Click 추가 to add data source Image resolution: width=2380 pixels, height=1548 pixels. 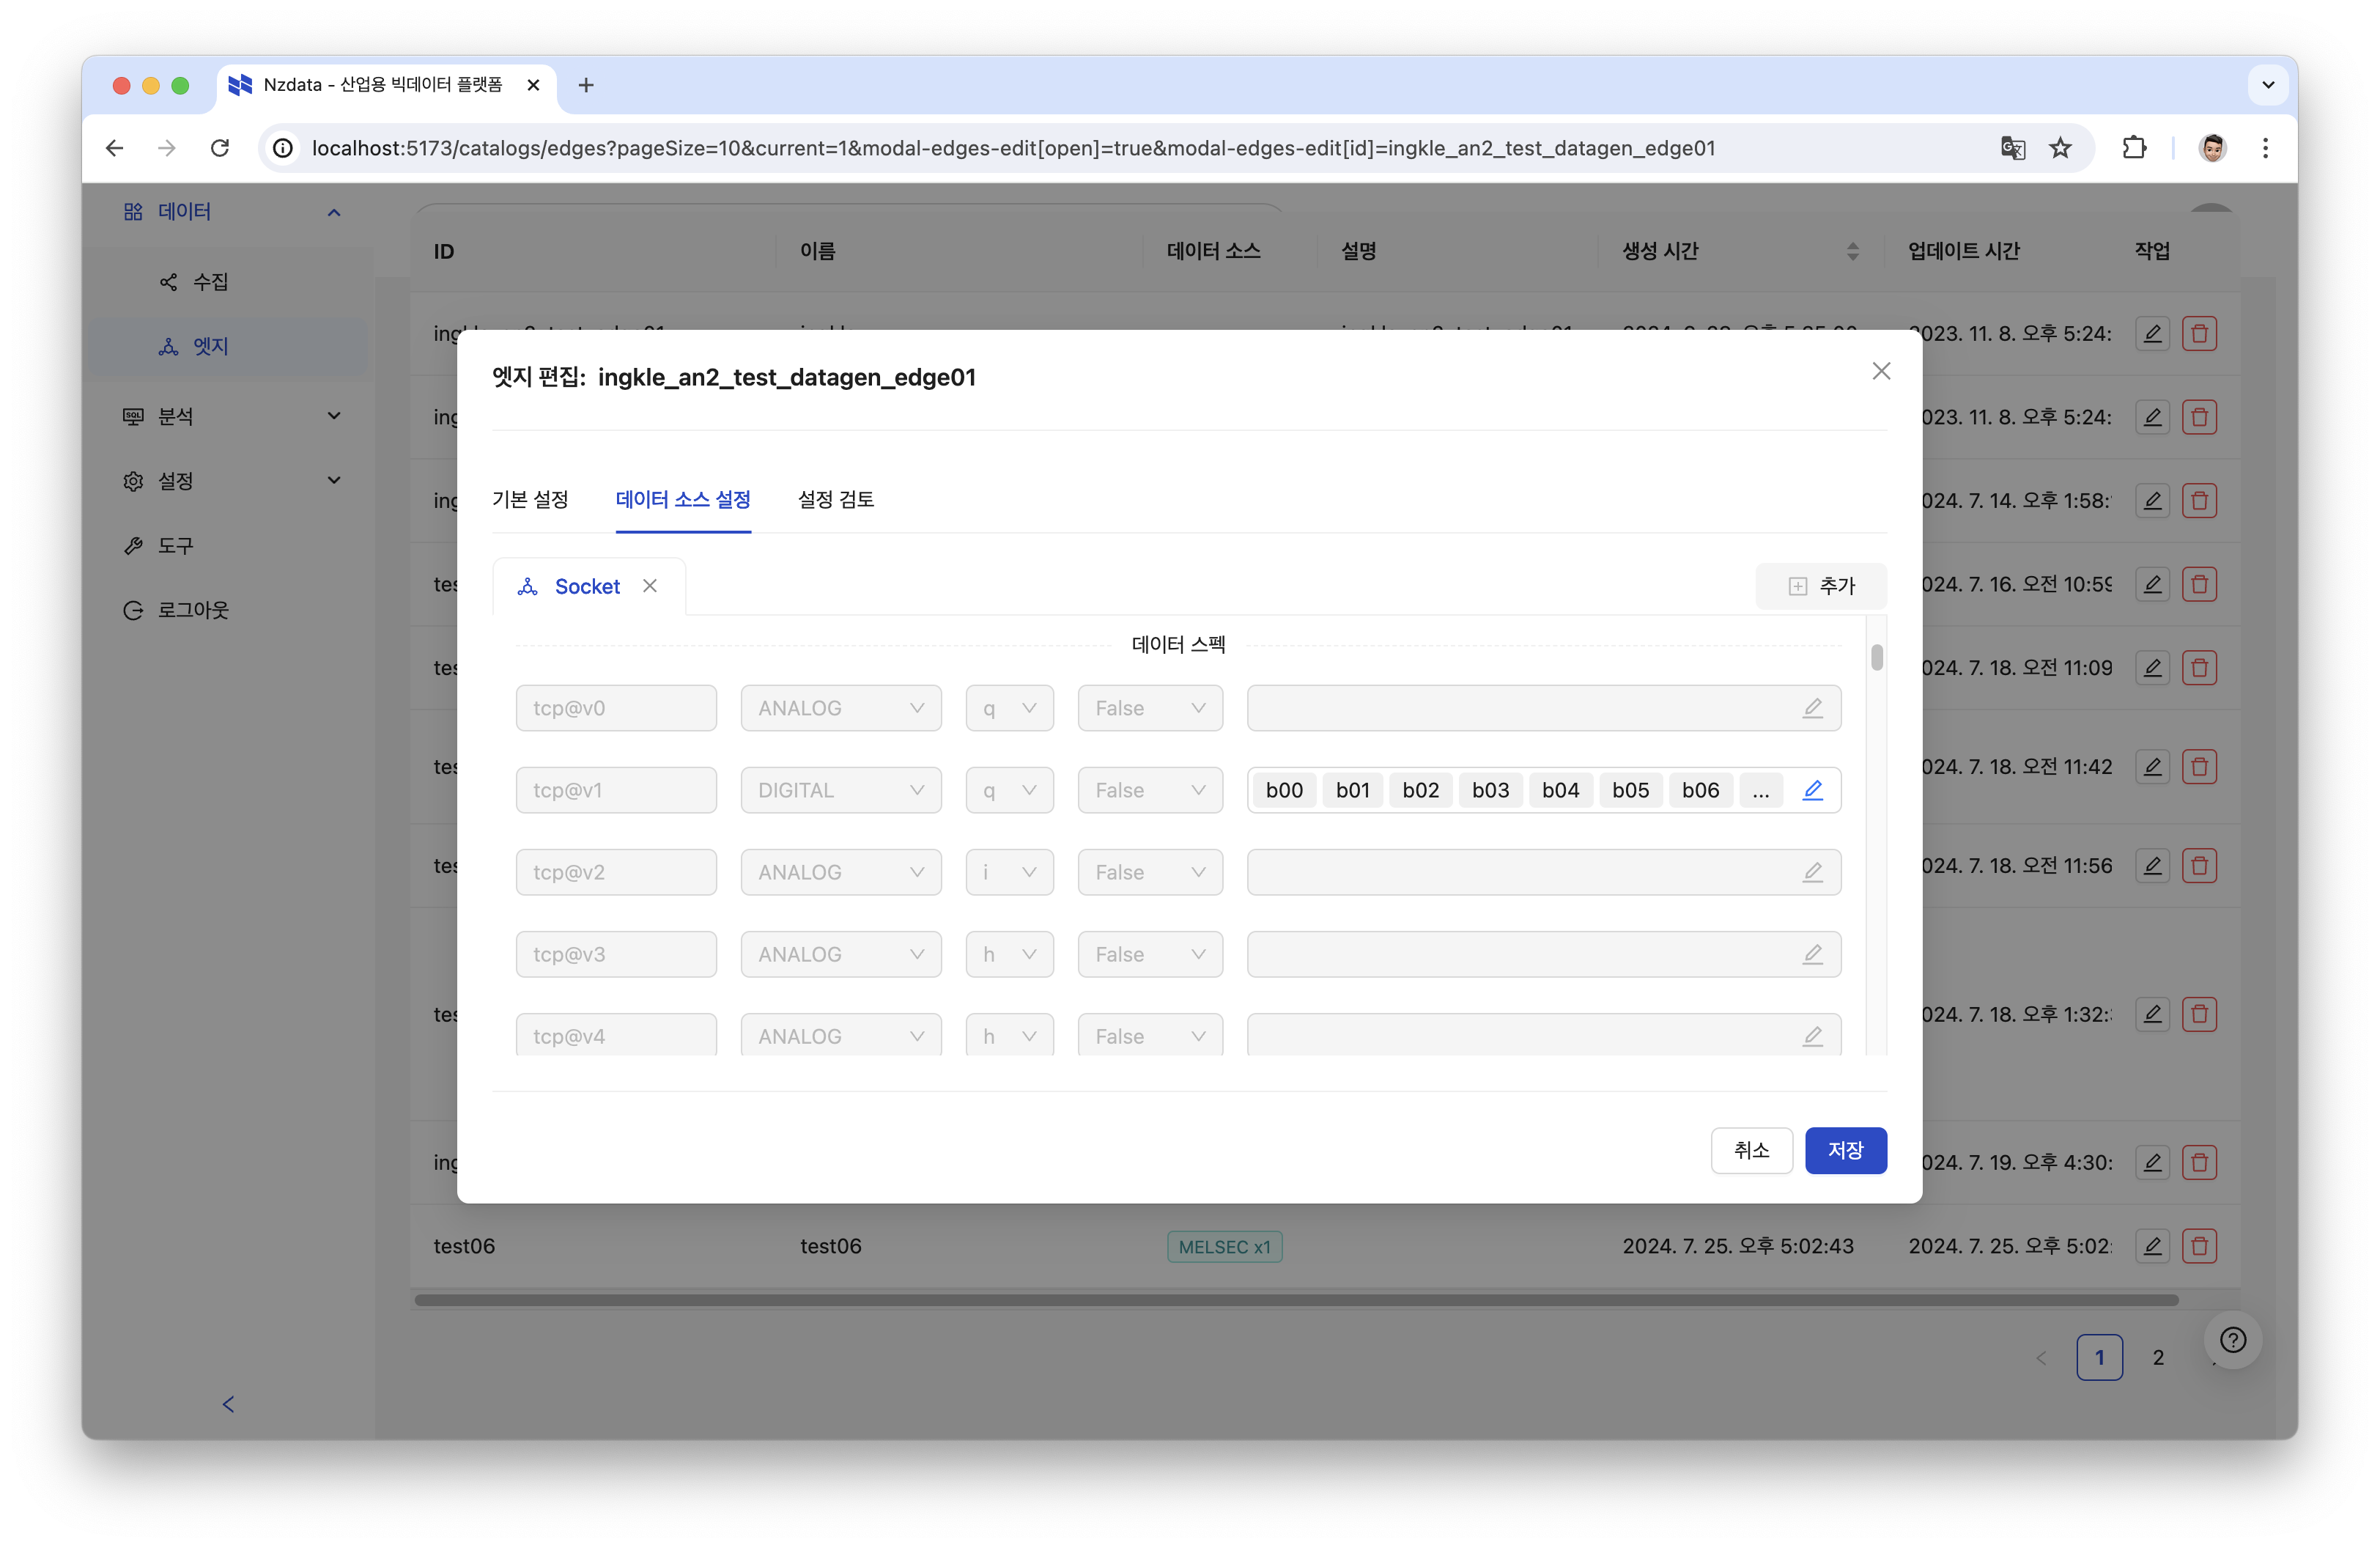tap(1821, 586)
